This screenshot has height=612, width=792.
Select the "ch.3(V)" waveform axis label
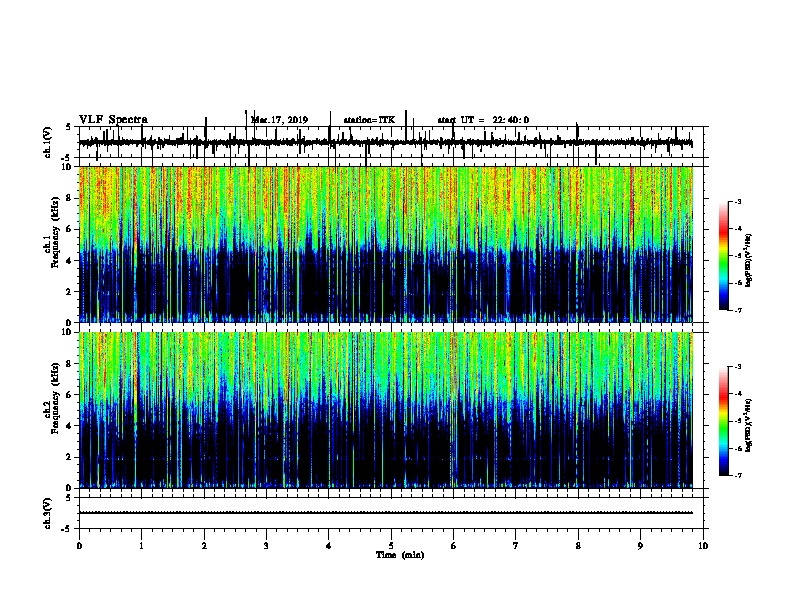pyautogui.click(x=48, y=513)
